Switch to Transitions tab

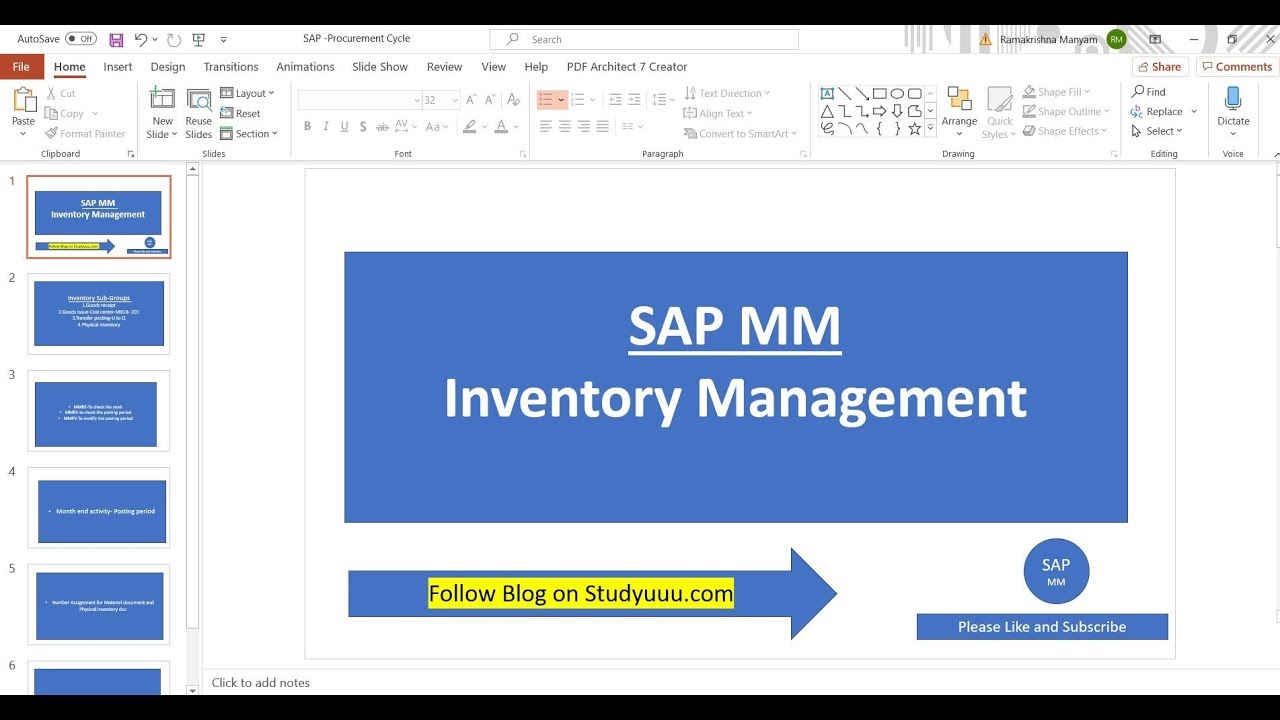pyautogui.click(x=231, y=67)
